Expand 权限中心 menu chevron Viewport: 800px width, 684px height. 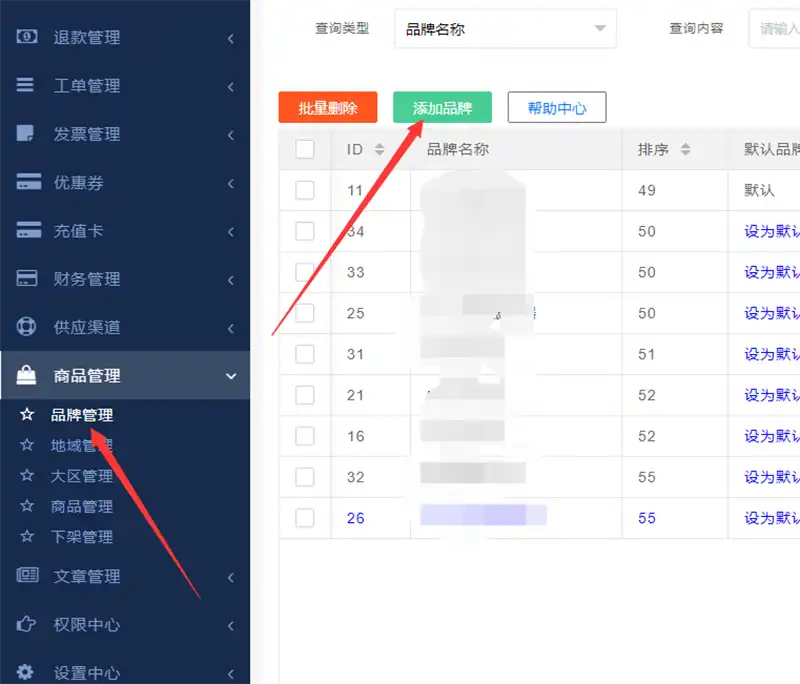coord(231,625)
